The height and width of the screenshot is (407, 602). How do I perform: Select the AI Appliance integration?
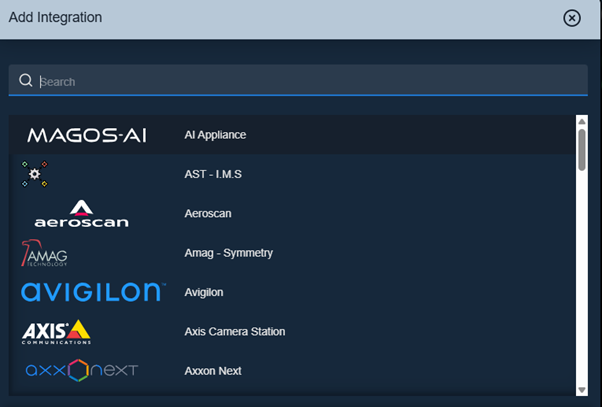292,135
